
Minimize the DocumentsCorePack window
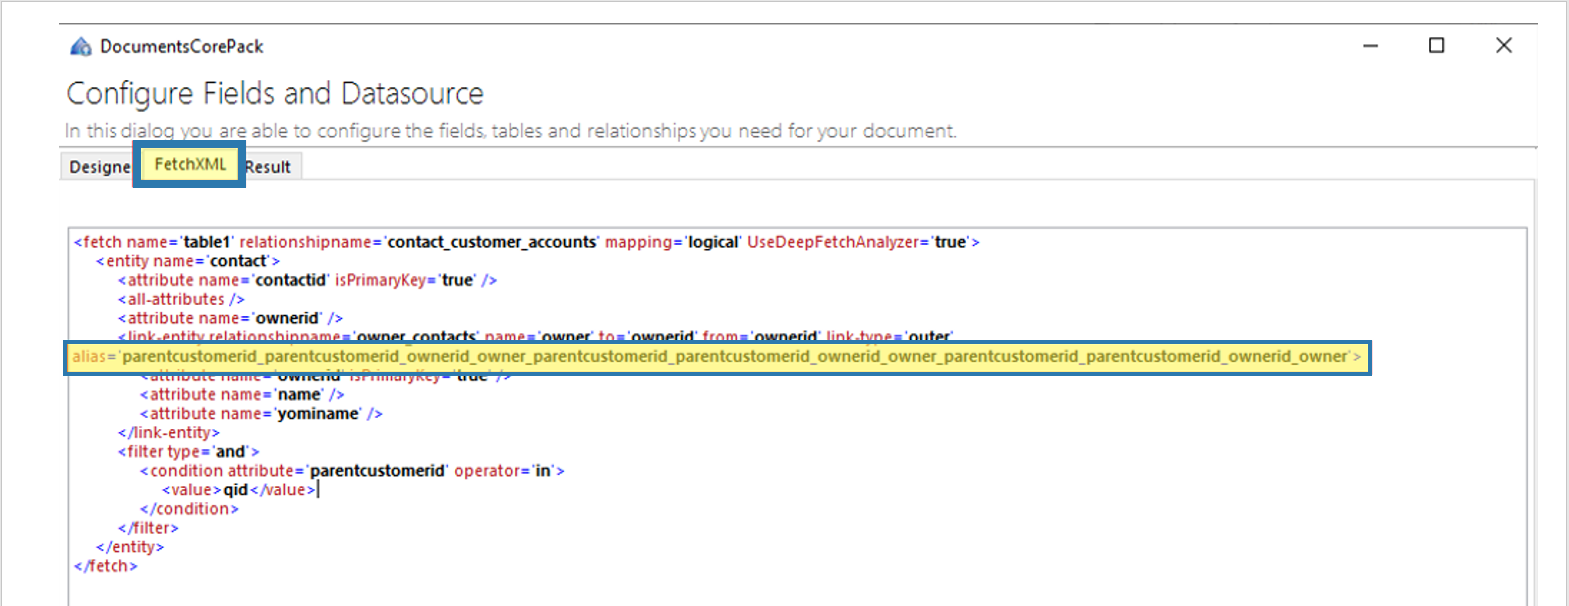[x=1370, y=46]
